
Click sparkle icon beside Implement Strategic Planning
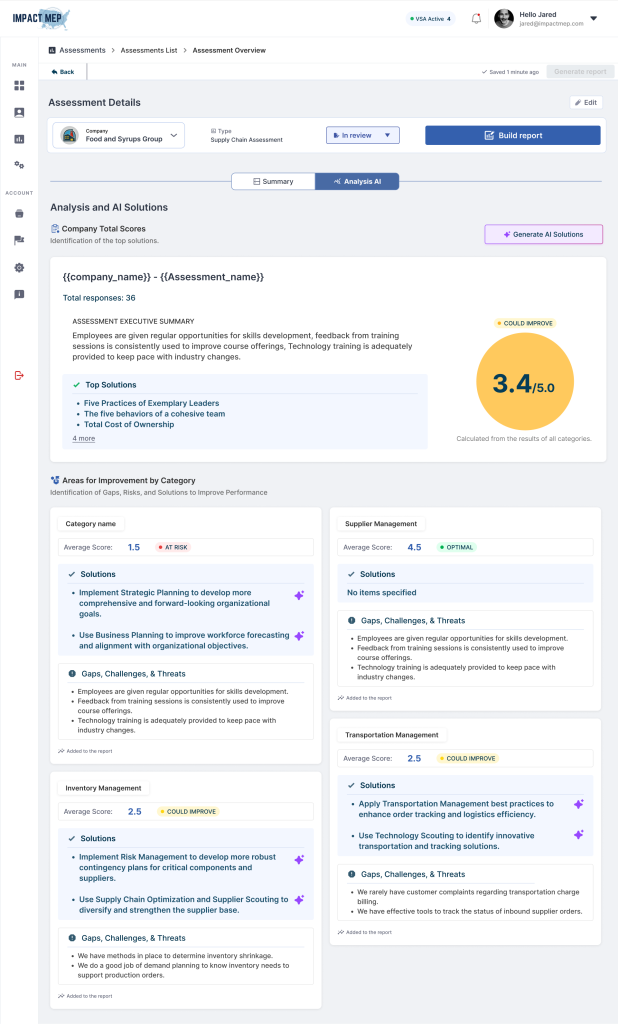coord(298,596)
